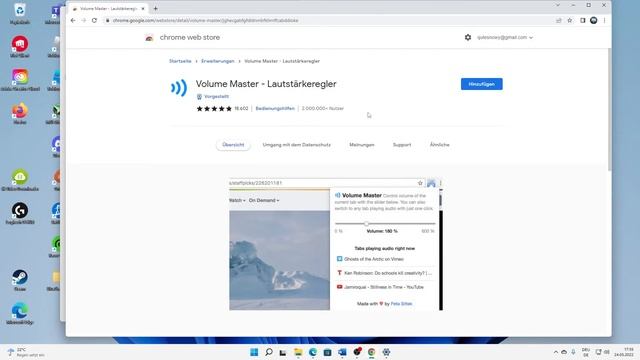640x360 pixels.
Task: Open the Web Store settings gear
Action: click(x=468, y=37)
